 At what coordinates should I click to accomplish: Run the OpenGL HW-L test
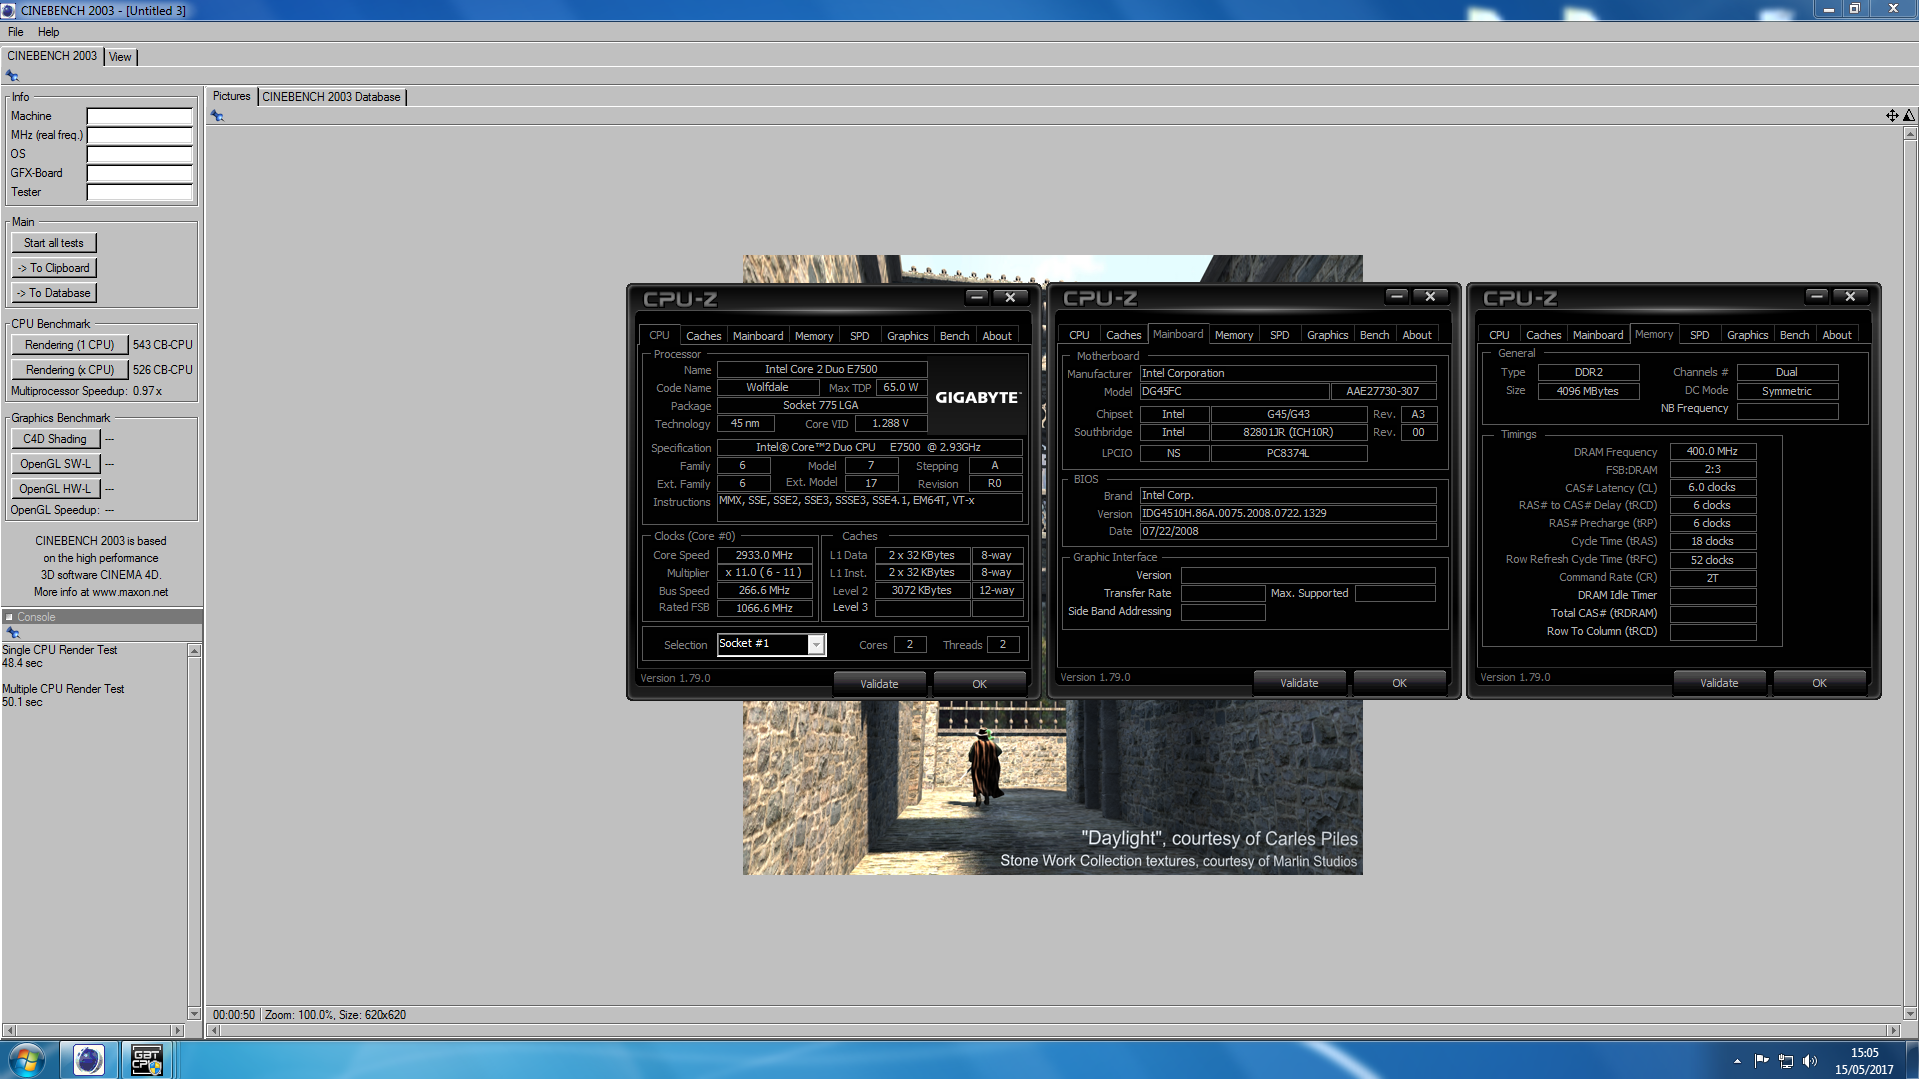point(55,489)
